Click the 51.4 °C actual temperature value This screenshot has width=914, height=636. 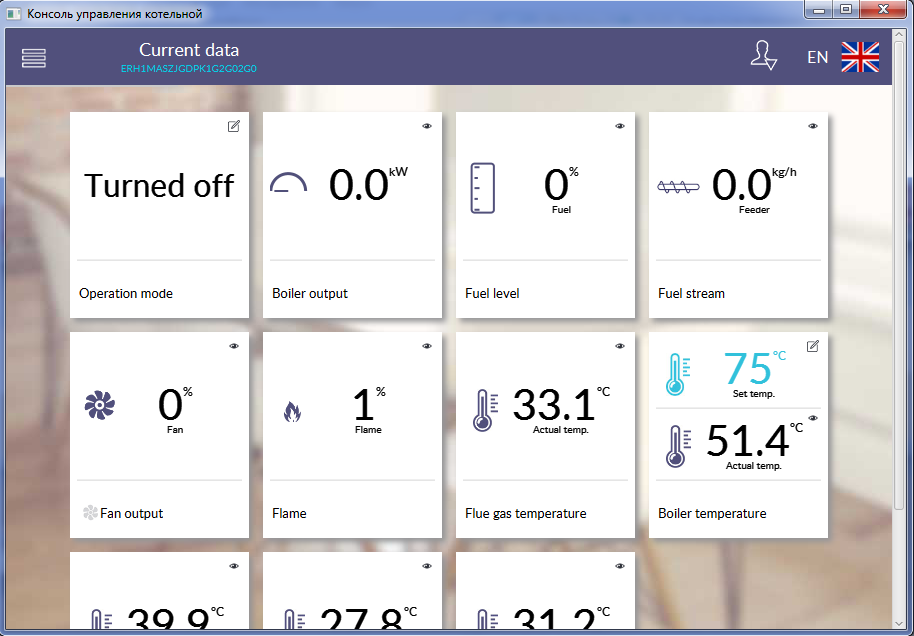point(754,441)
